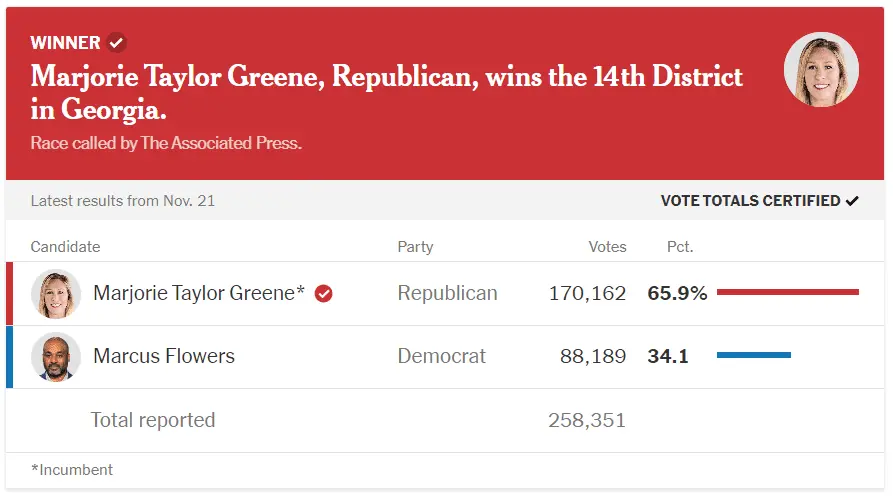Click the winner checkmark badge beside WINNER
This screenshot has height=498, width=893.
117,43
